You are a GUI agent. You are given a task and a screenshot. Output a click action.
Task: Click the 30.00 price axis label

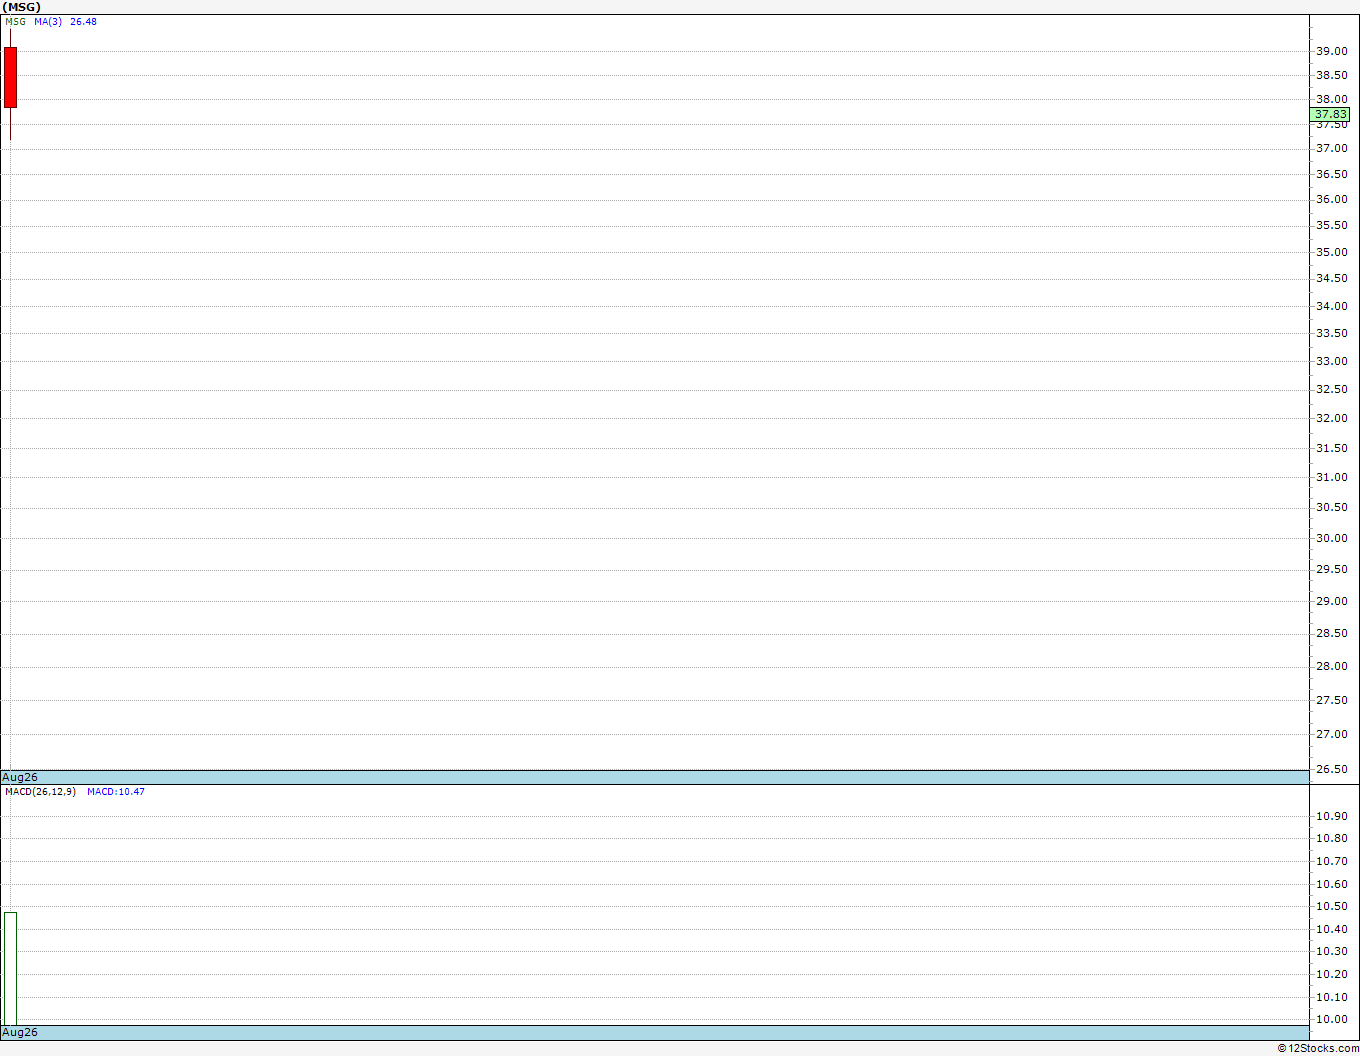pos(1331,538)
